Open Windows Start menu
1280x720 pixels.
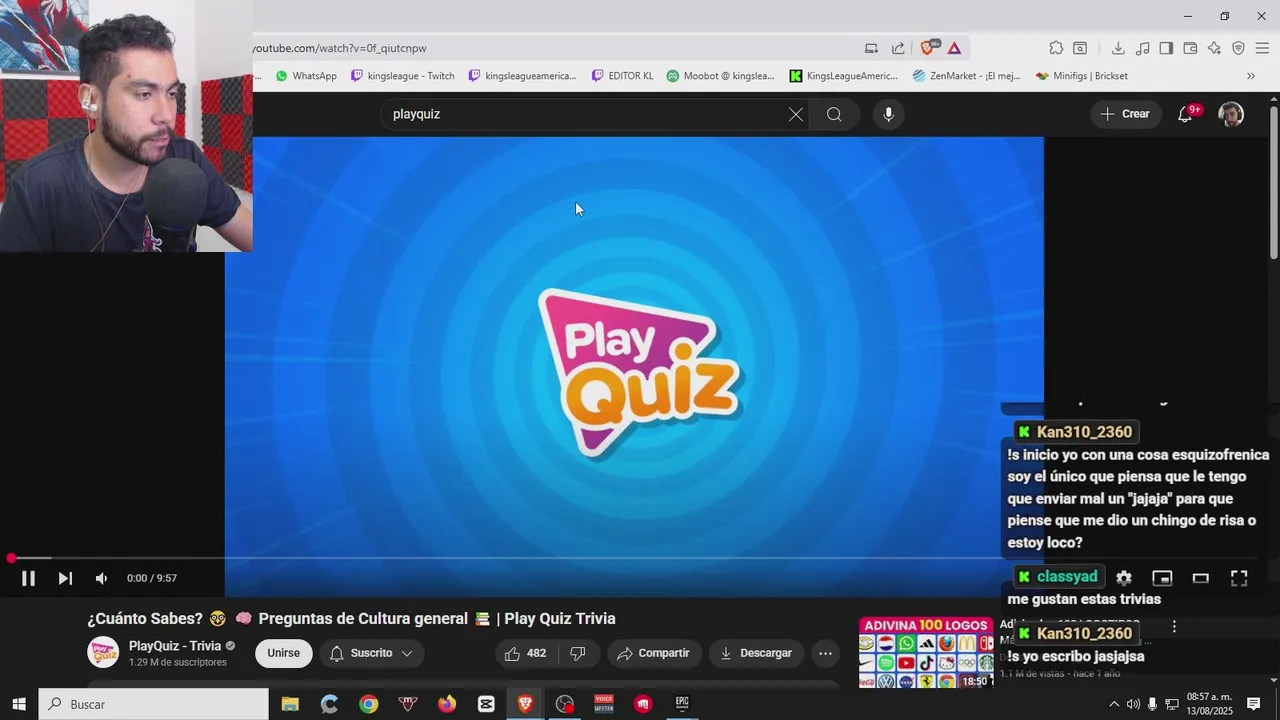[x=18, y=704]
